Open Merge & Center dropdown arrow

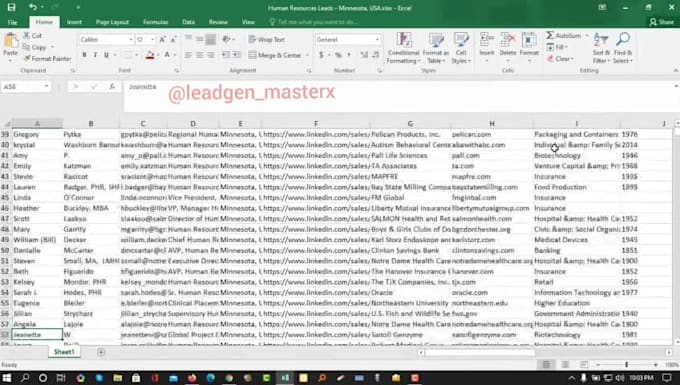307,55
